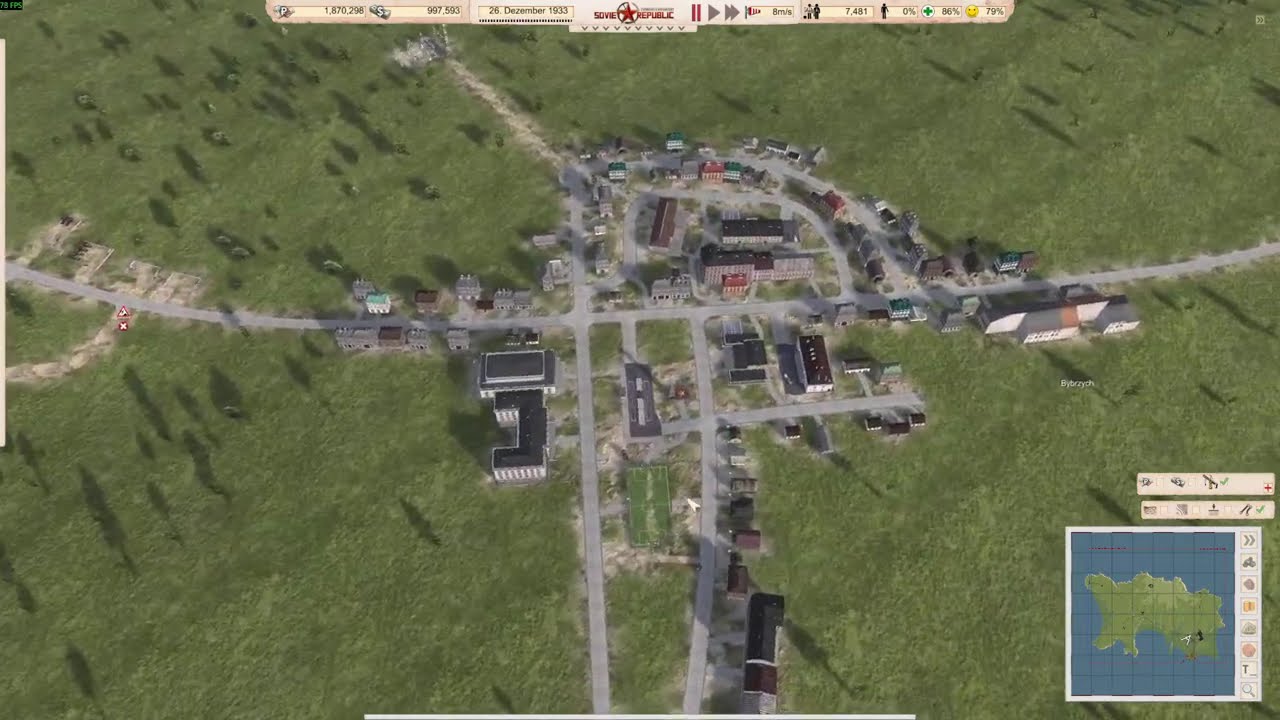1280x720 pixels.
Task: Pause the game simulation
Action: [x=697, y=12]
